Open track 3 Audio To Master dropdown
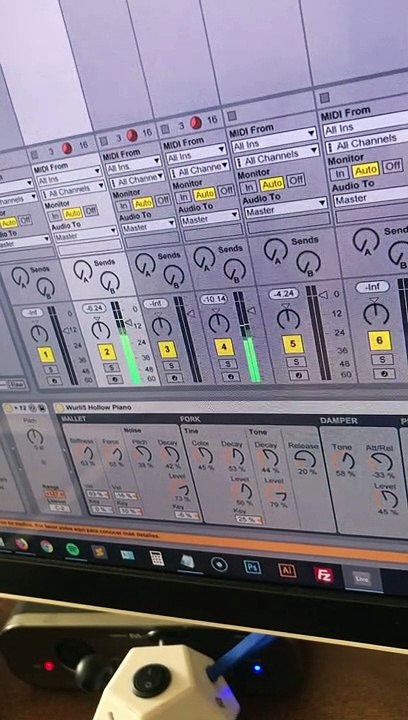The height and width of the screenshot is (720, 408). click(x=148, y=226)
